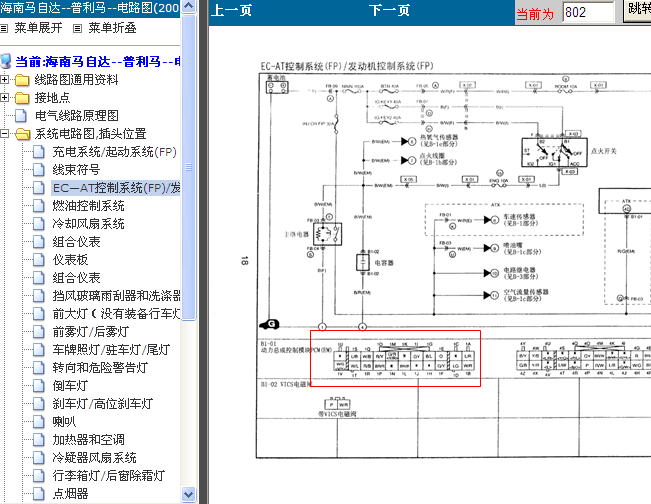The height and width of the screenshot is (504, 651).
Task: Click the page icon beside 喇叭
Action: pyautogui.click(x=39, y=422)
